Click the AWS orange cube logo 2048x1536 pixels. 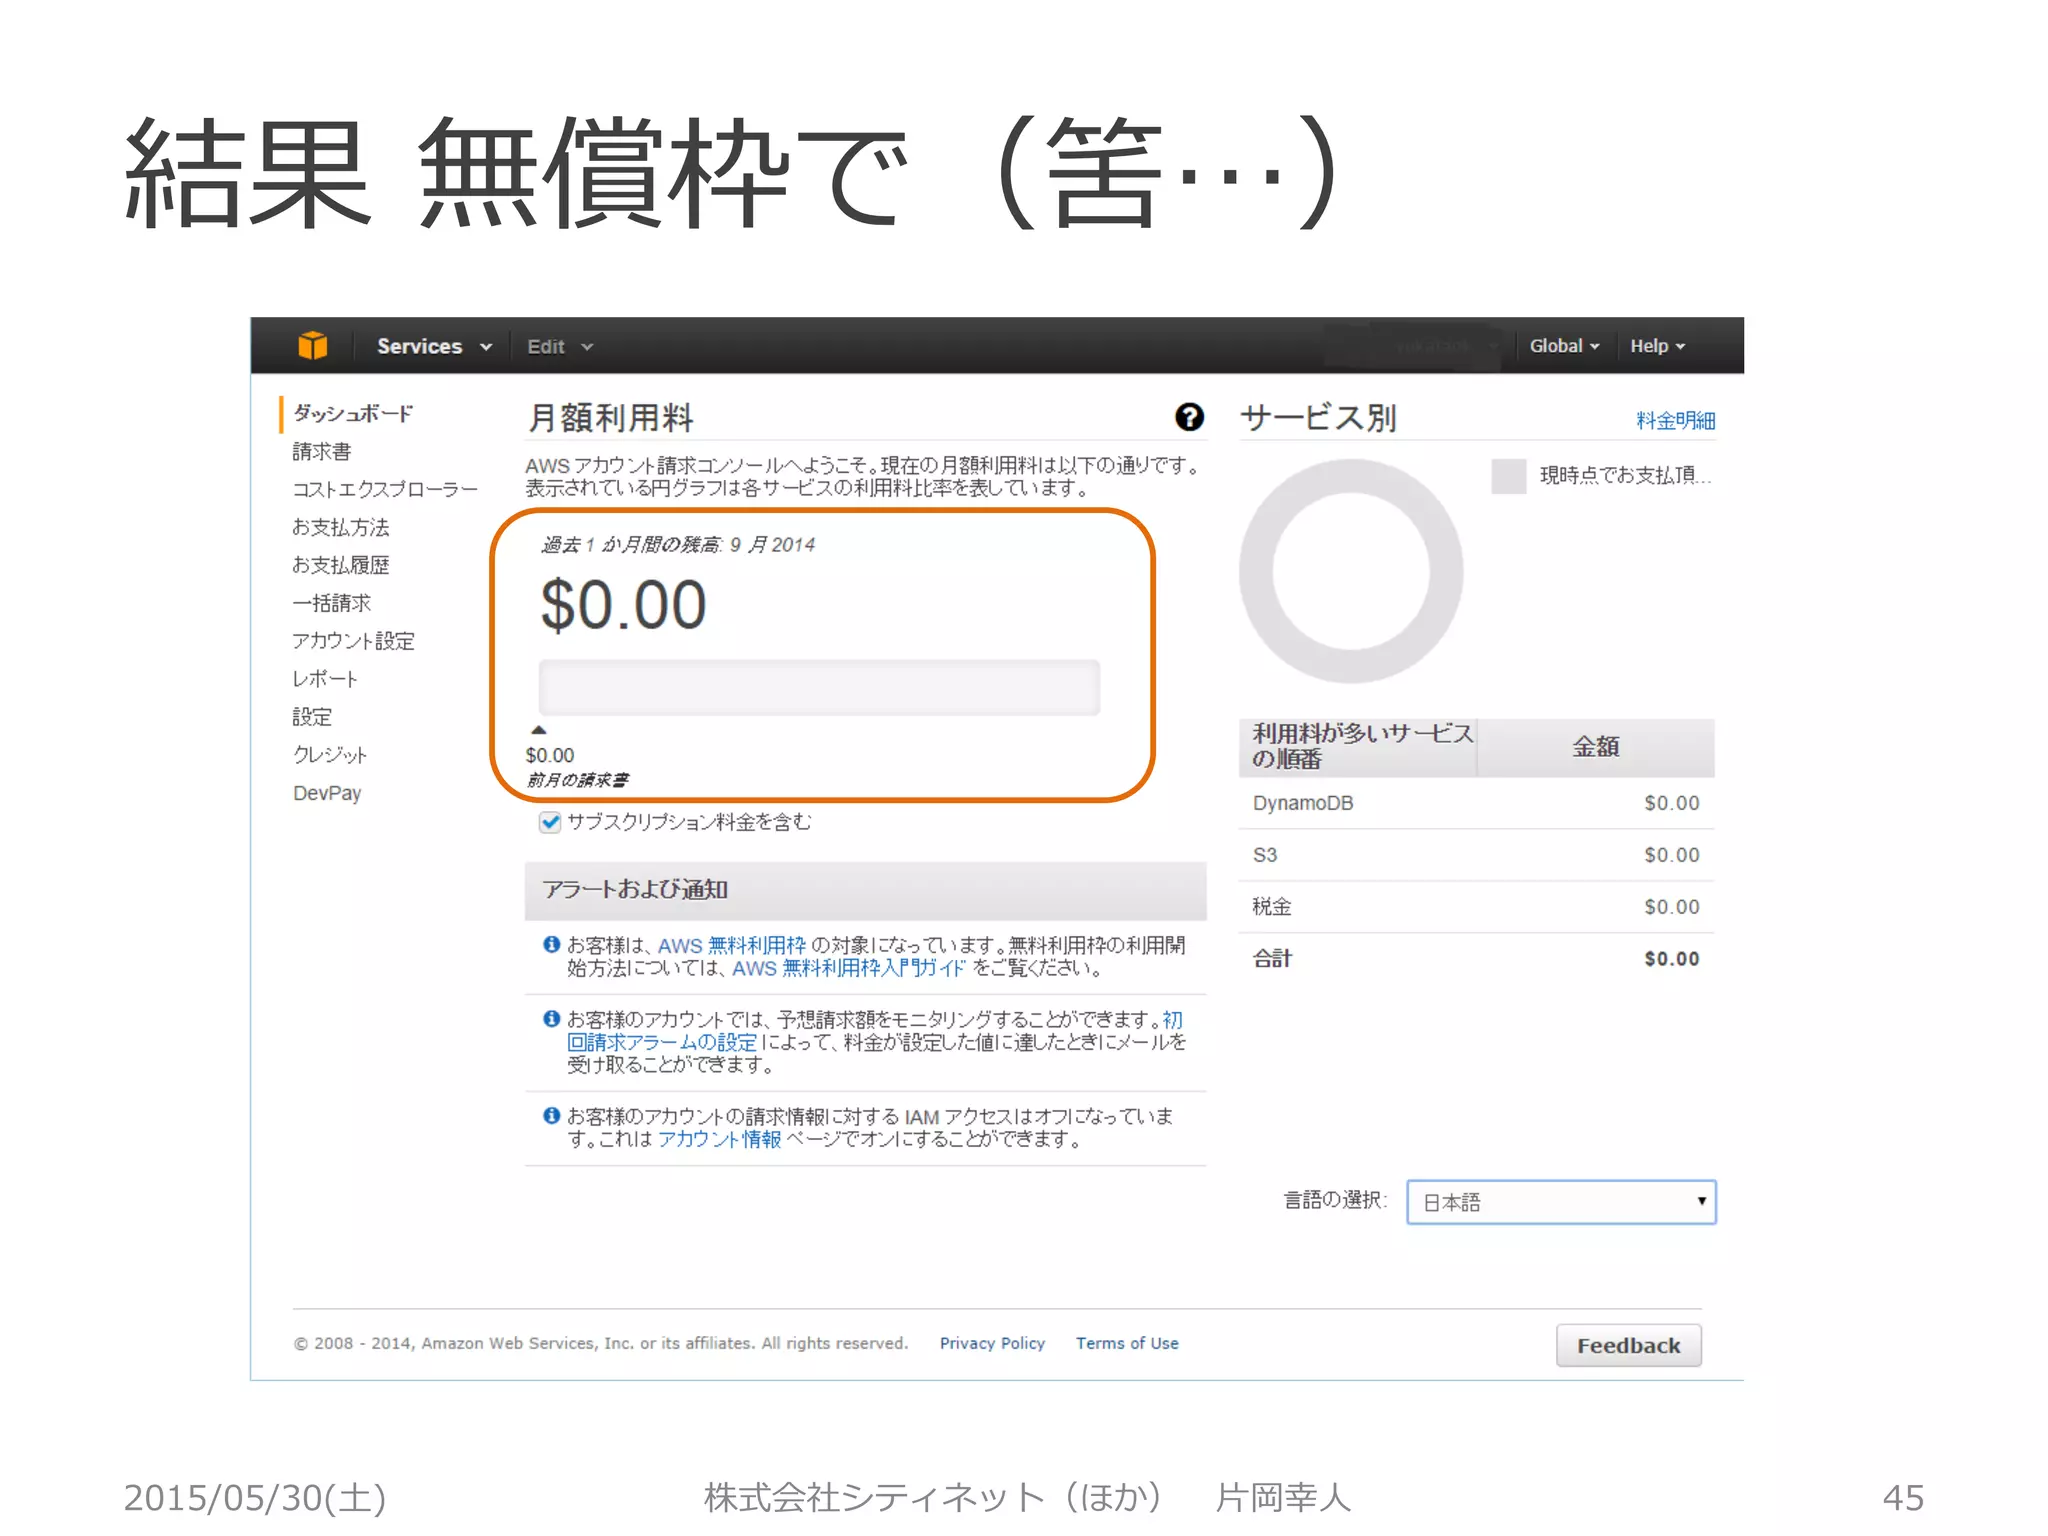pyautogui.click(x=312, y=345)
